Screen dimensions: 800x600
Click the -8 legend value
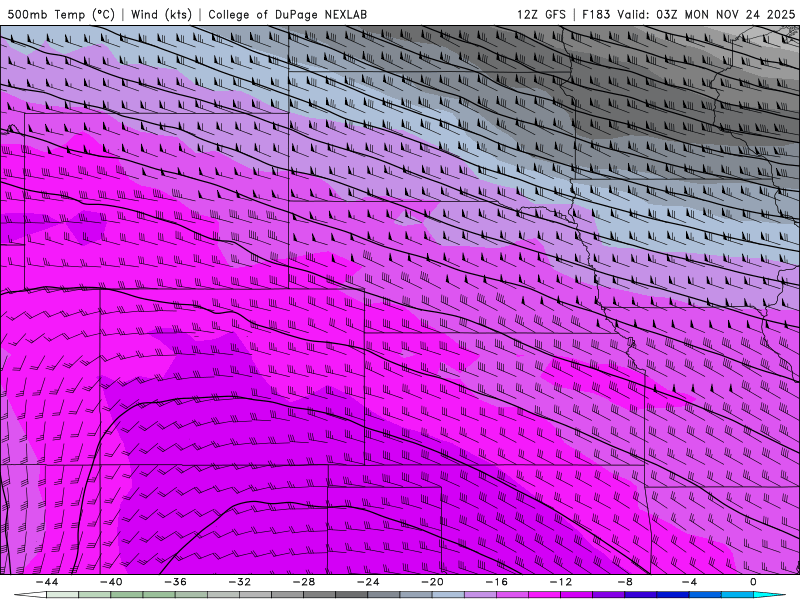626,582
